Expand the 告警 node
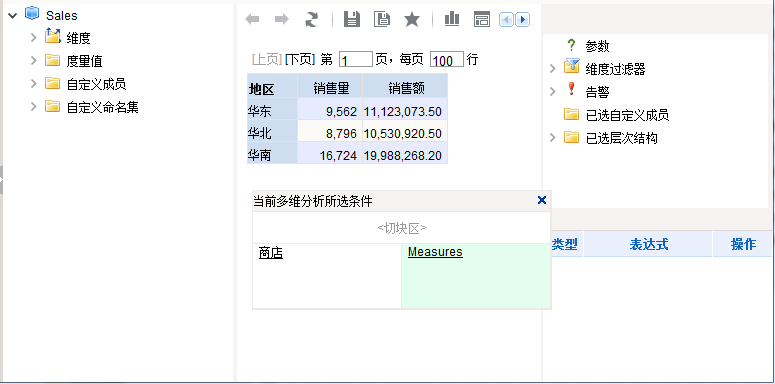The width and height of the screenshot is (775, 384). click(x=553, y=91)
